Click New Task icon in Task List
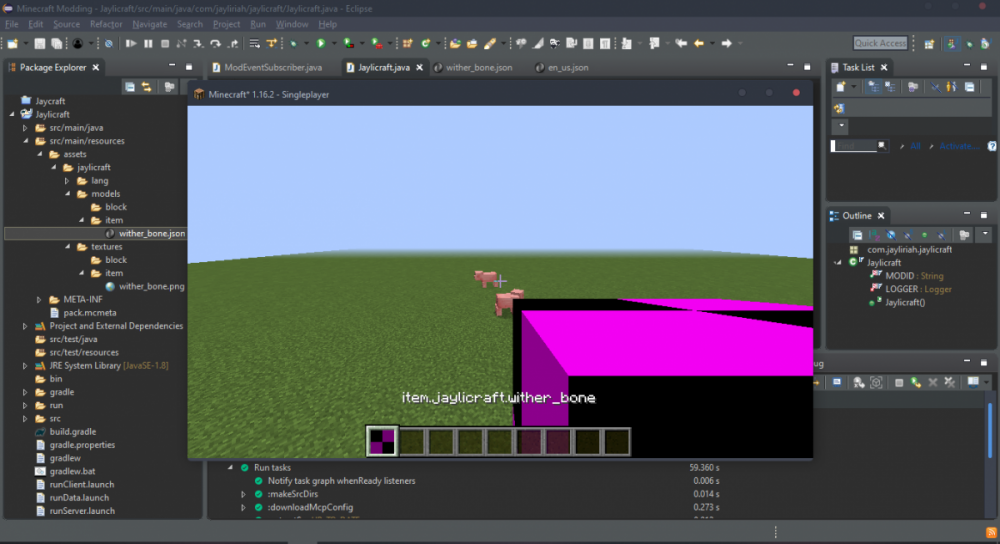This screenshot has width=1000, height=544. pos(841,87)
